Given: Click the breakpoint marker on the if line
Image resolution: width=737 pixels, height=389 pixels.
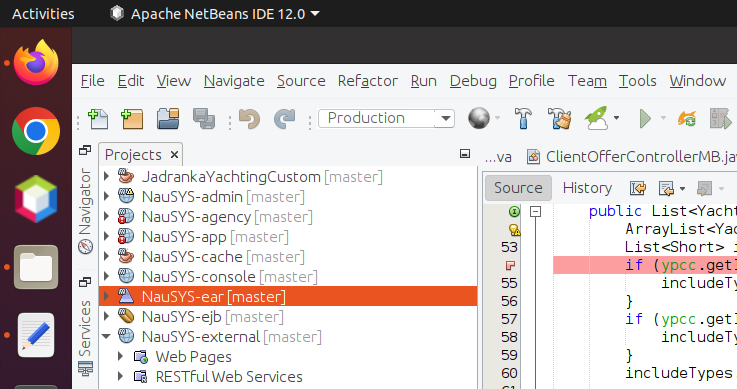Looking at the screenshot, I should pyautogui.click(x=510, y=265).
